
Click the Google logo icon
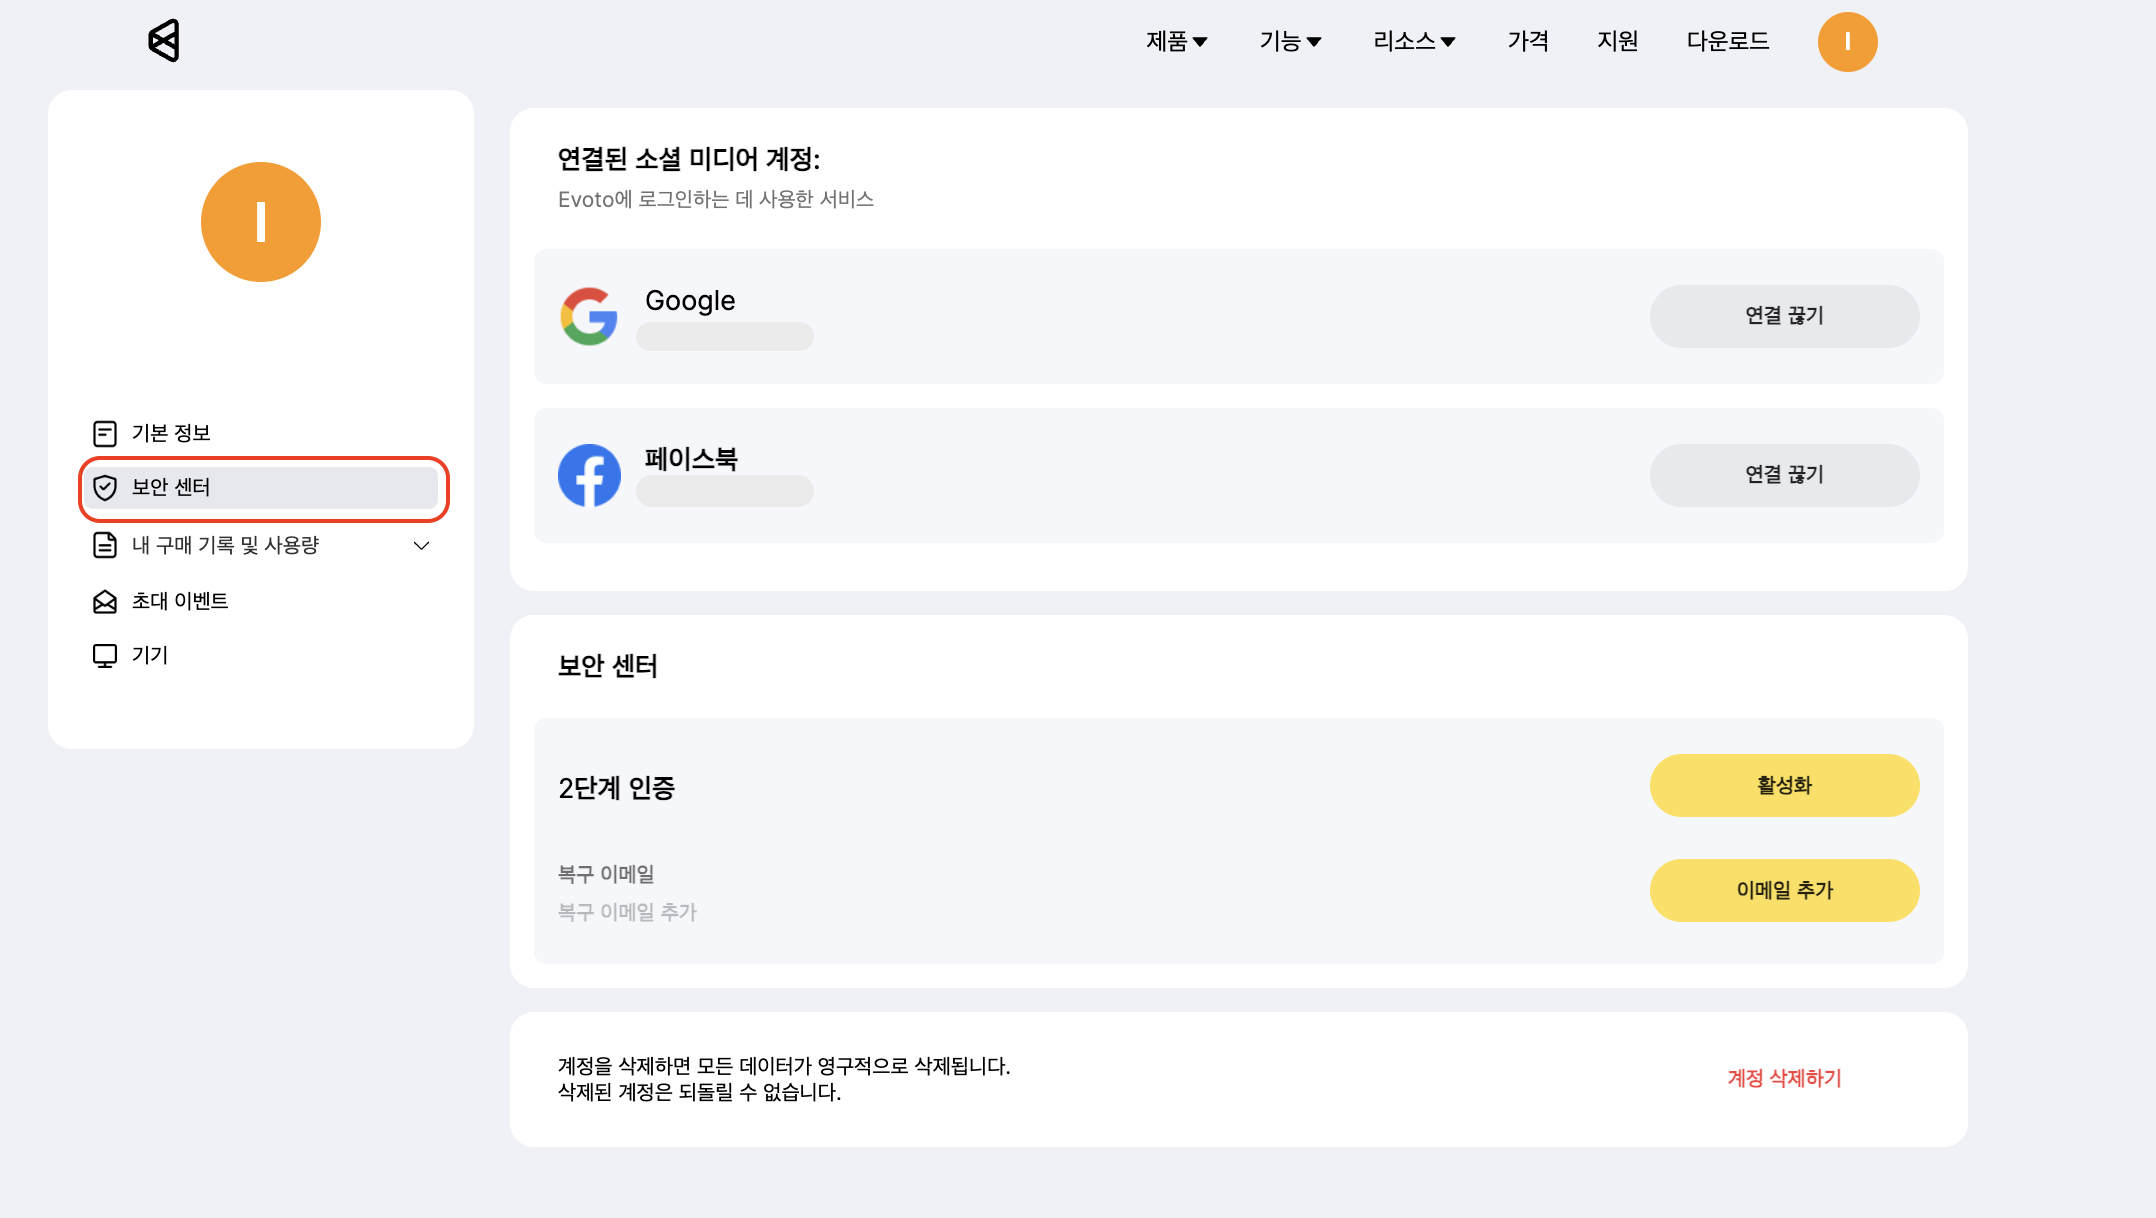point(589,316)
